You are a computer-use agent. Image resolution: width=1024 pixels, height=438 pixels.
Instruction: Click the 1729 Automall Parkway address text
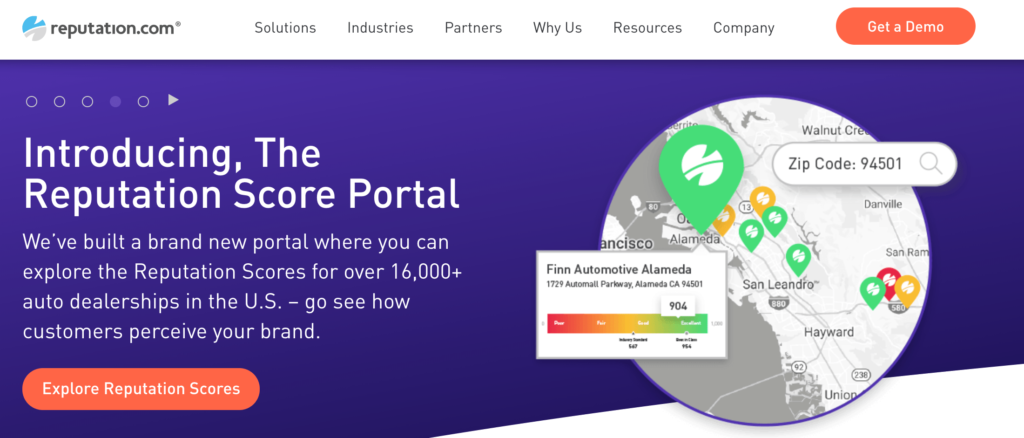(624, 285)
